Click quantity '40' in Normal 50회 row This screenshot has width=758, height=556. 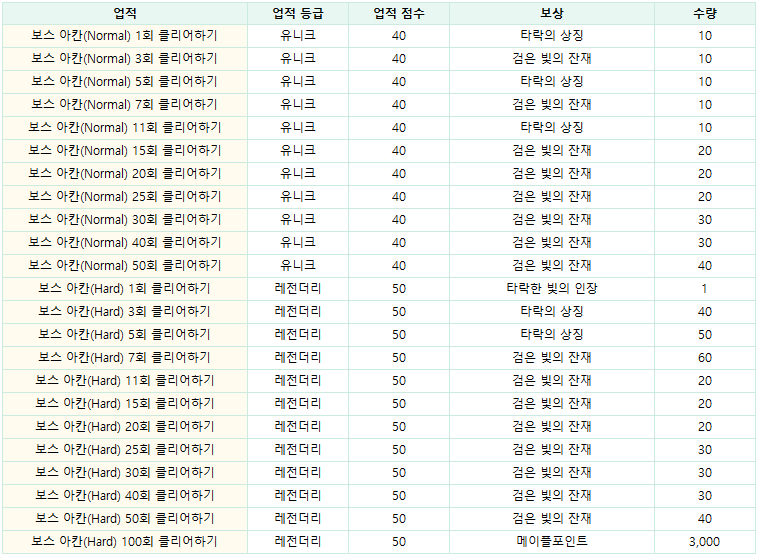tap(705, 265)
